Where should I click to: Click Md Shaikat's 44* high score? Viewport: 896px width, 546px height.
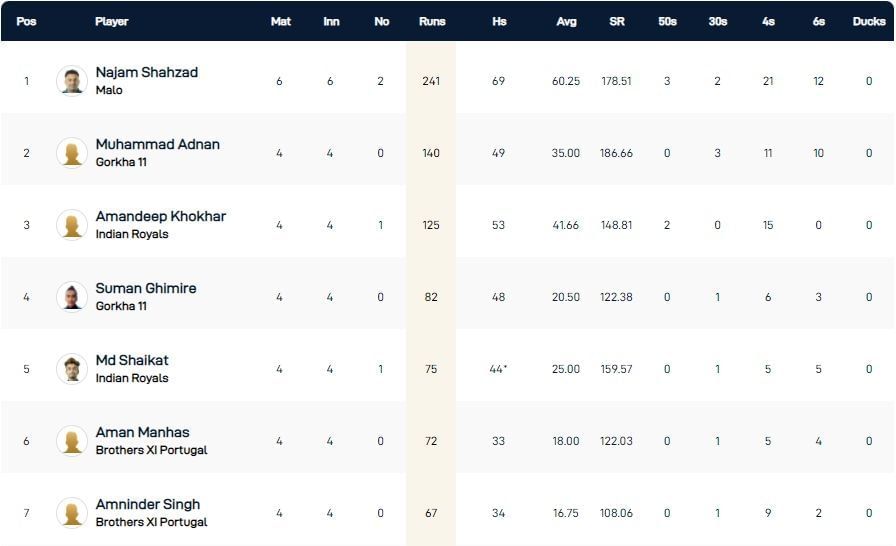499,369
